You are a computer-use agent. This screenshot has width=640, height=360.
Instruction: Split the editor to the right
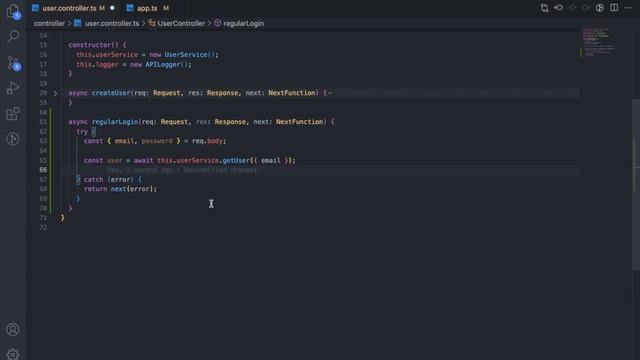coord(614,8)
